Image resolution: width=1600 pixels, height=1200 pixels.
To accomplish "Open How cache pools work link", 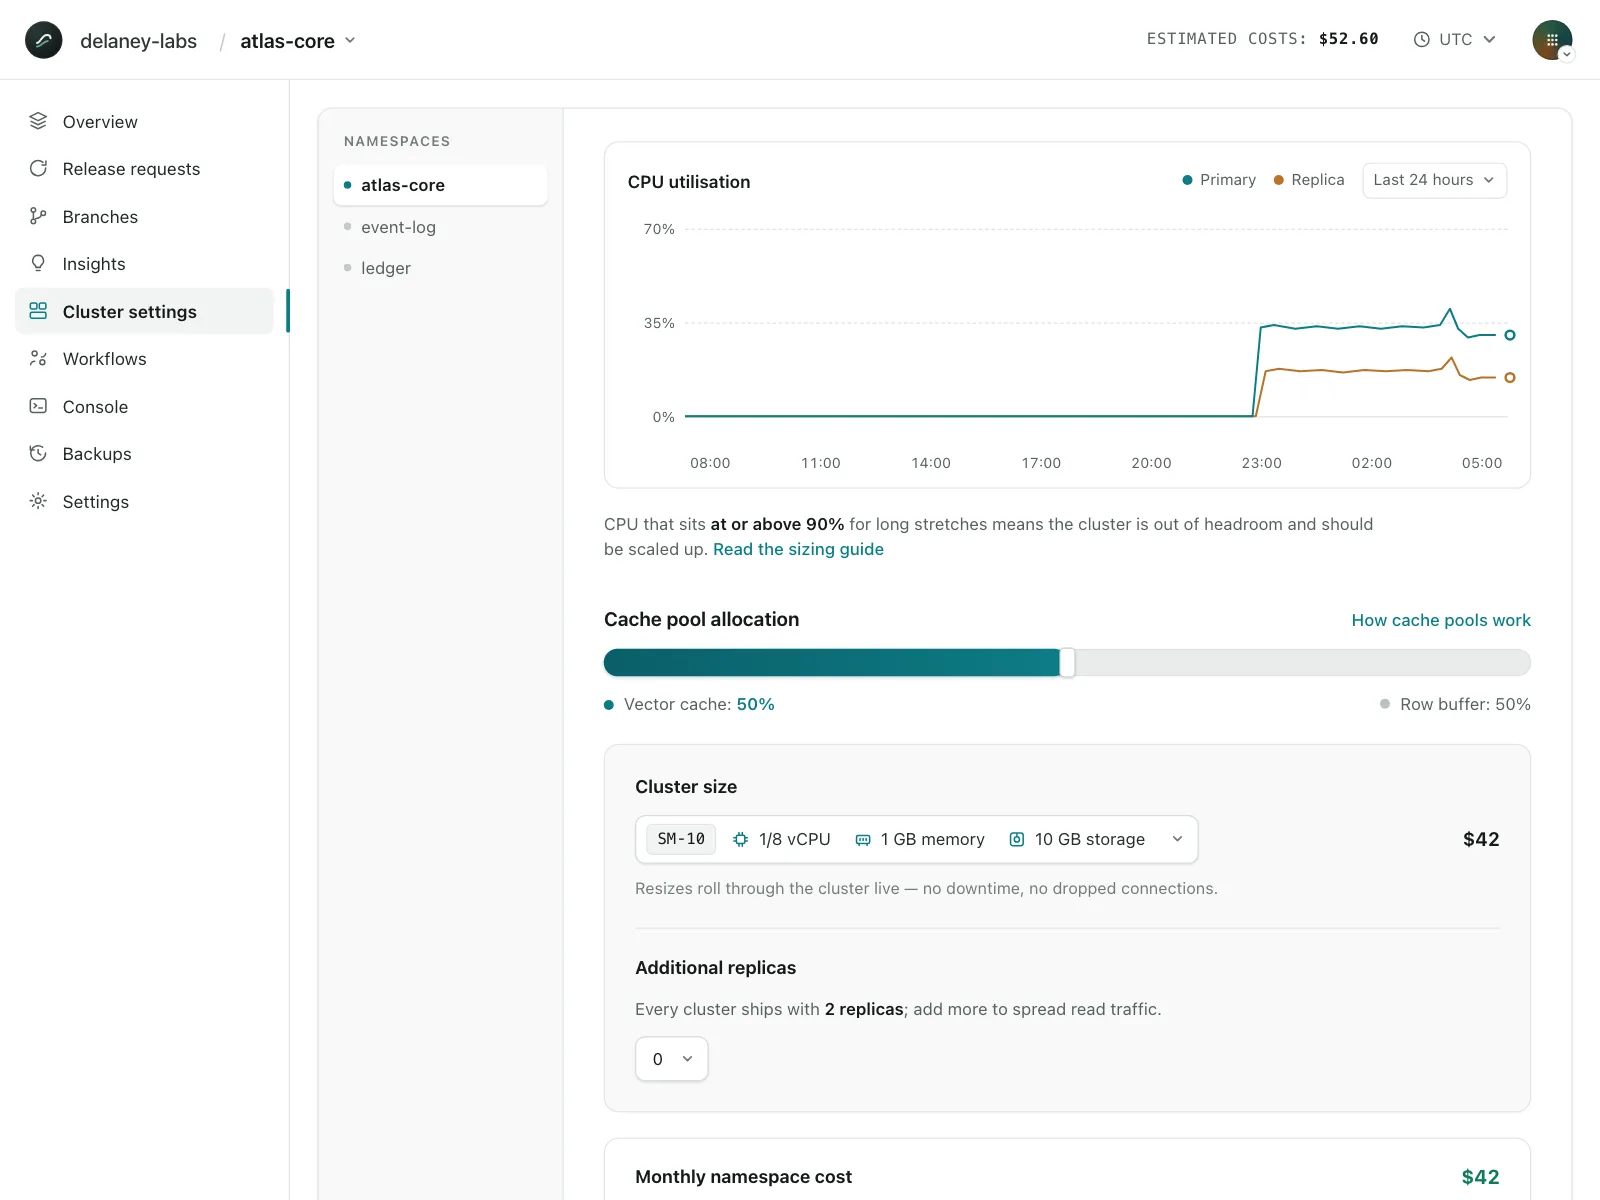I will click(1441, 620).
